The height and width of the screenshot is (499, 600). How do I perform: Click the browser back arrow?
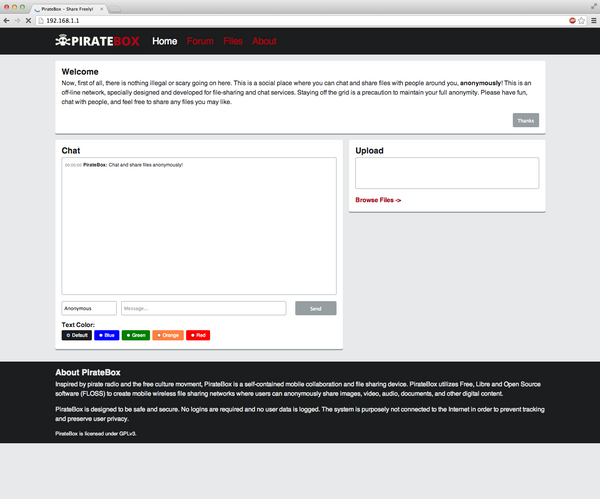click(6, 21)
